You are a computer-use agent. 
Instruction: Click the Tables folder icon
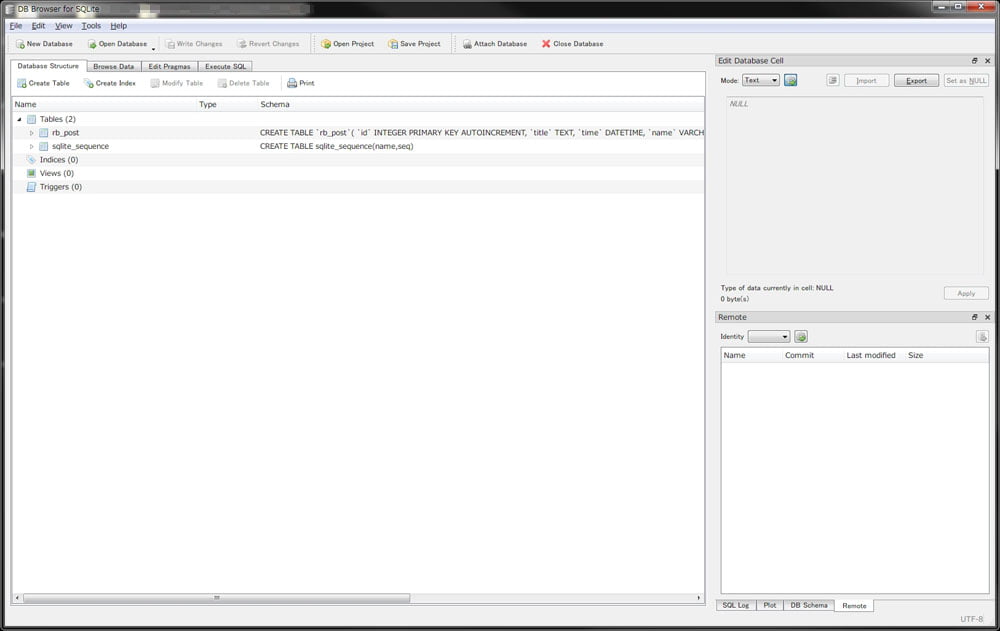click(x=31, y=119)
